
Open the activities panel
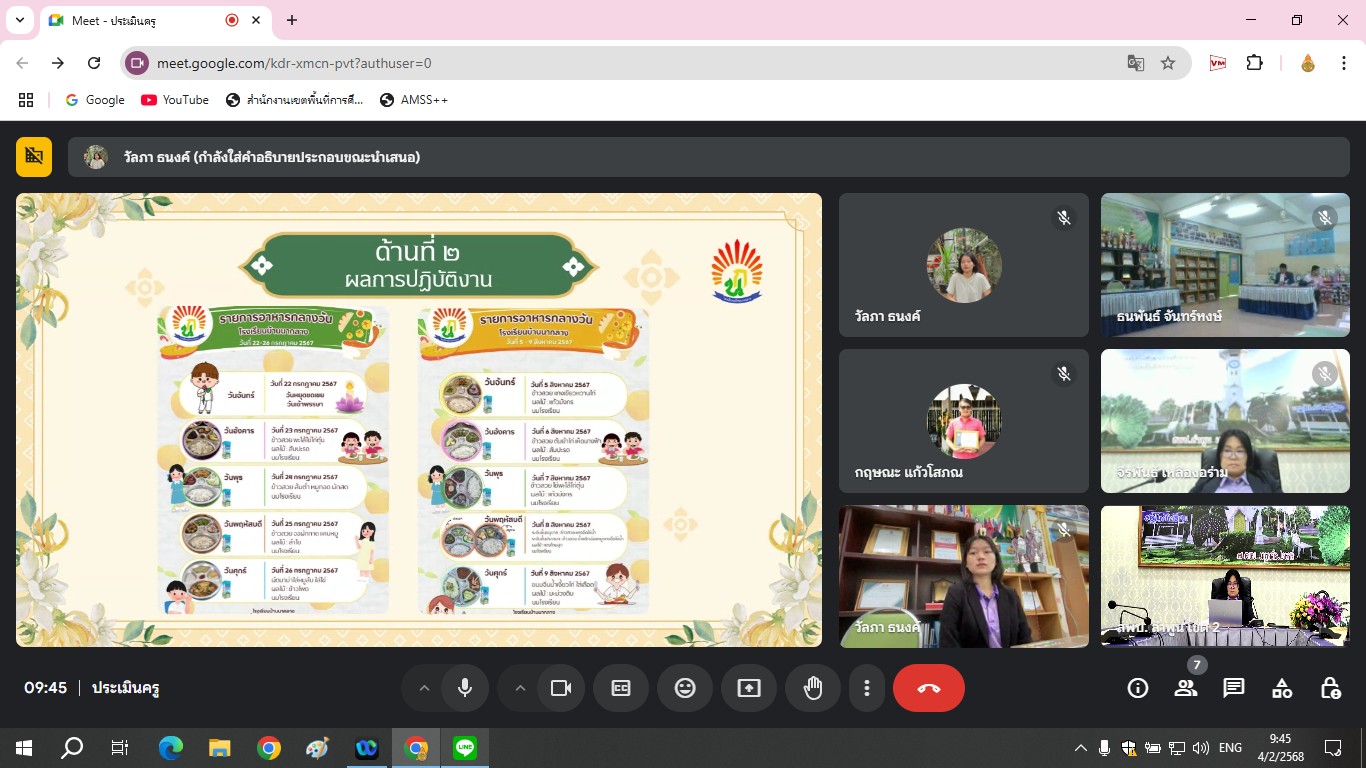(1282, 688)
